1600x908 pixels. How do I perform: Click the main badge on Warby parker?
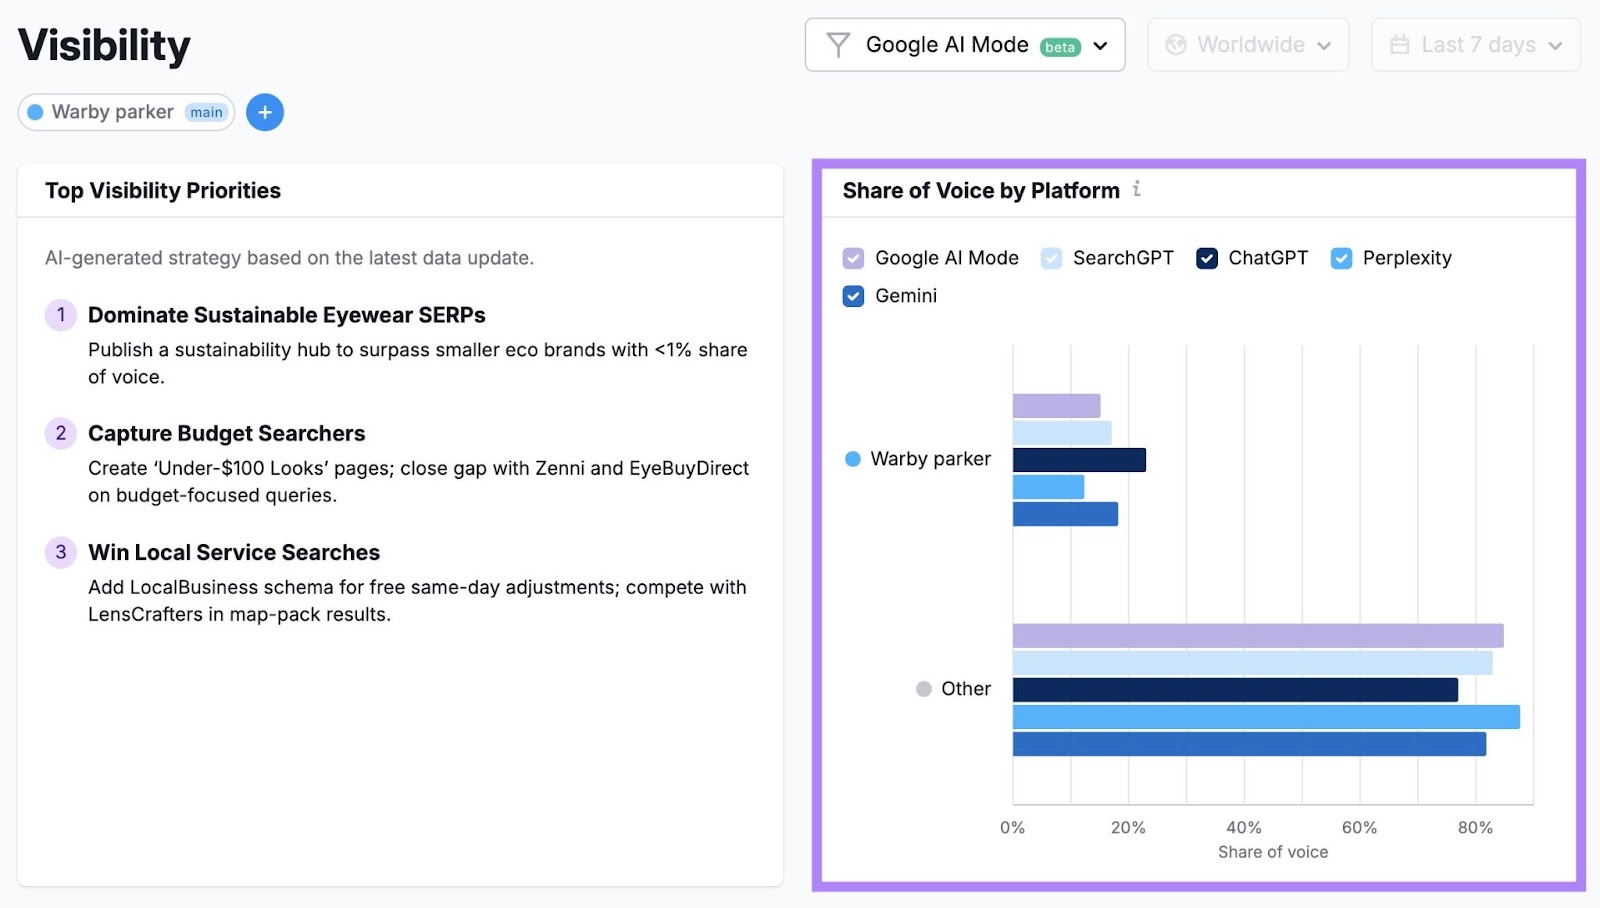(x=206, y=112)
